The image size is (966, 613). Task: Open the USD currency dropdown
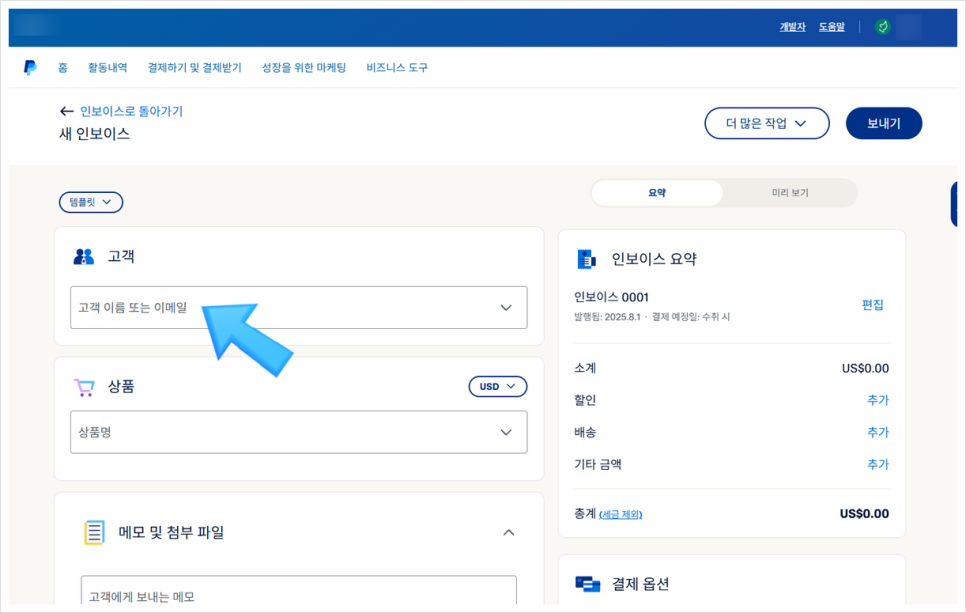coord(497,386)
